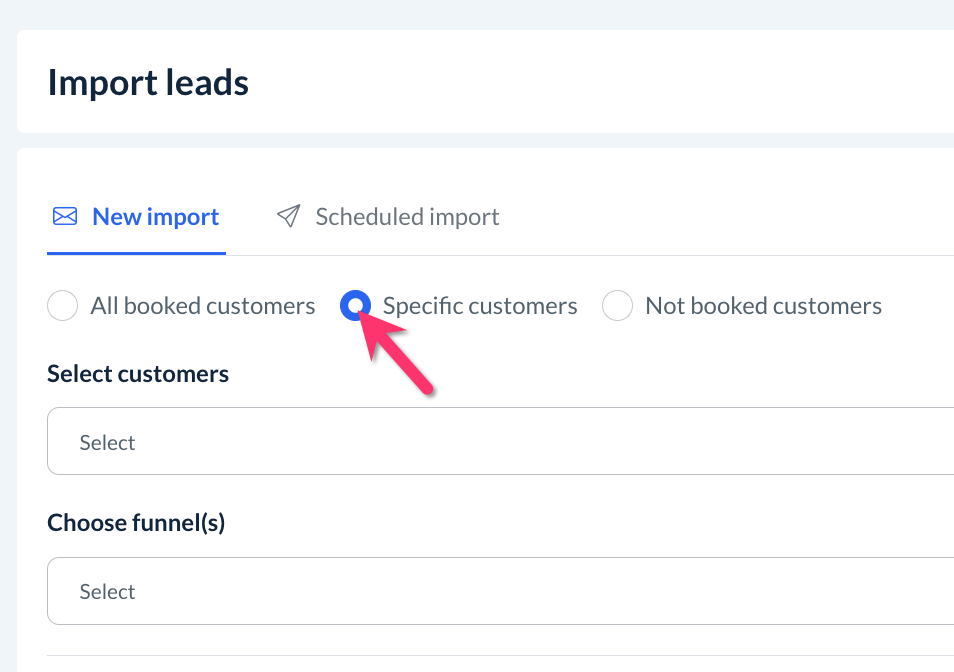Click the "Specific customers" label text
This screenshot has width=954, height=672.
480,306
